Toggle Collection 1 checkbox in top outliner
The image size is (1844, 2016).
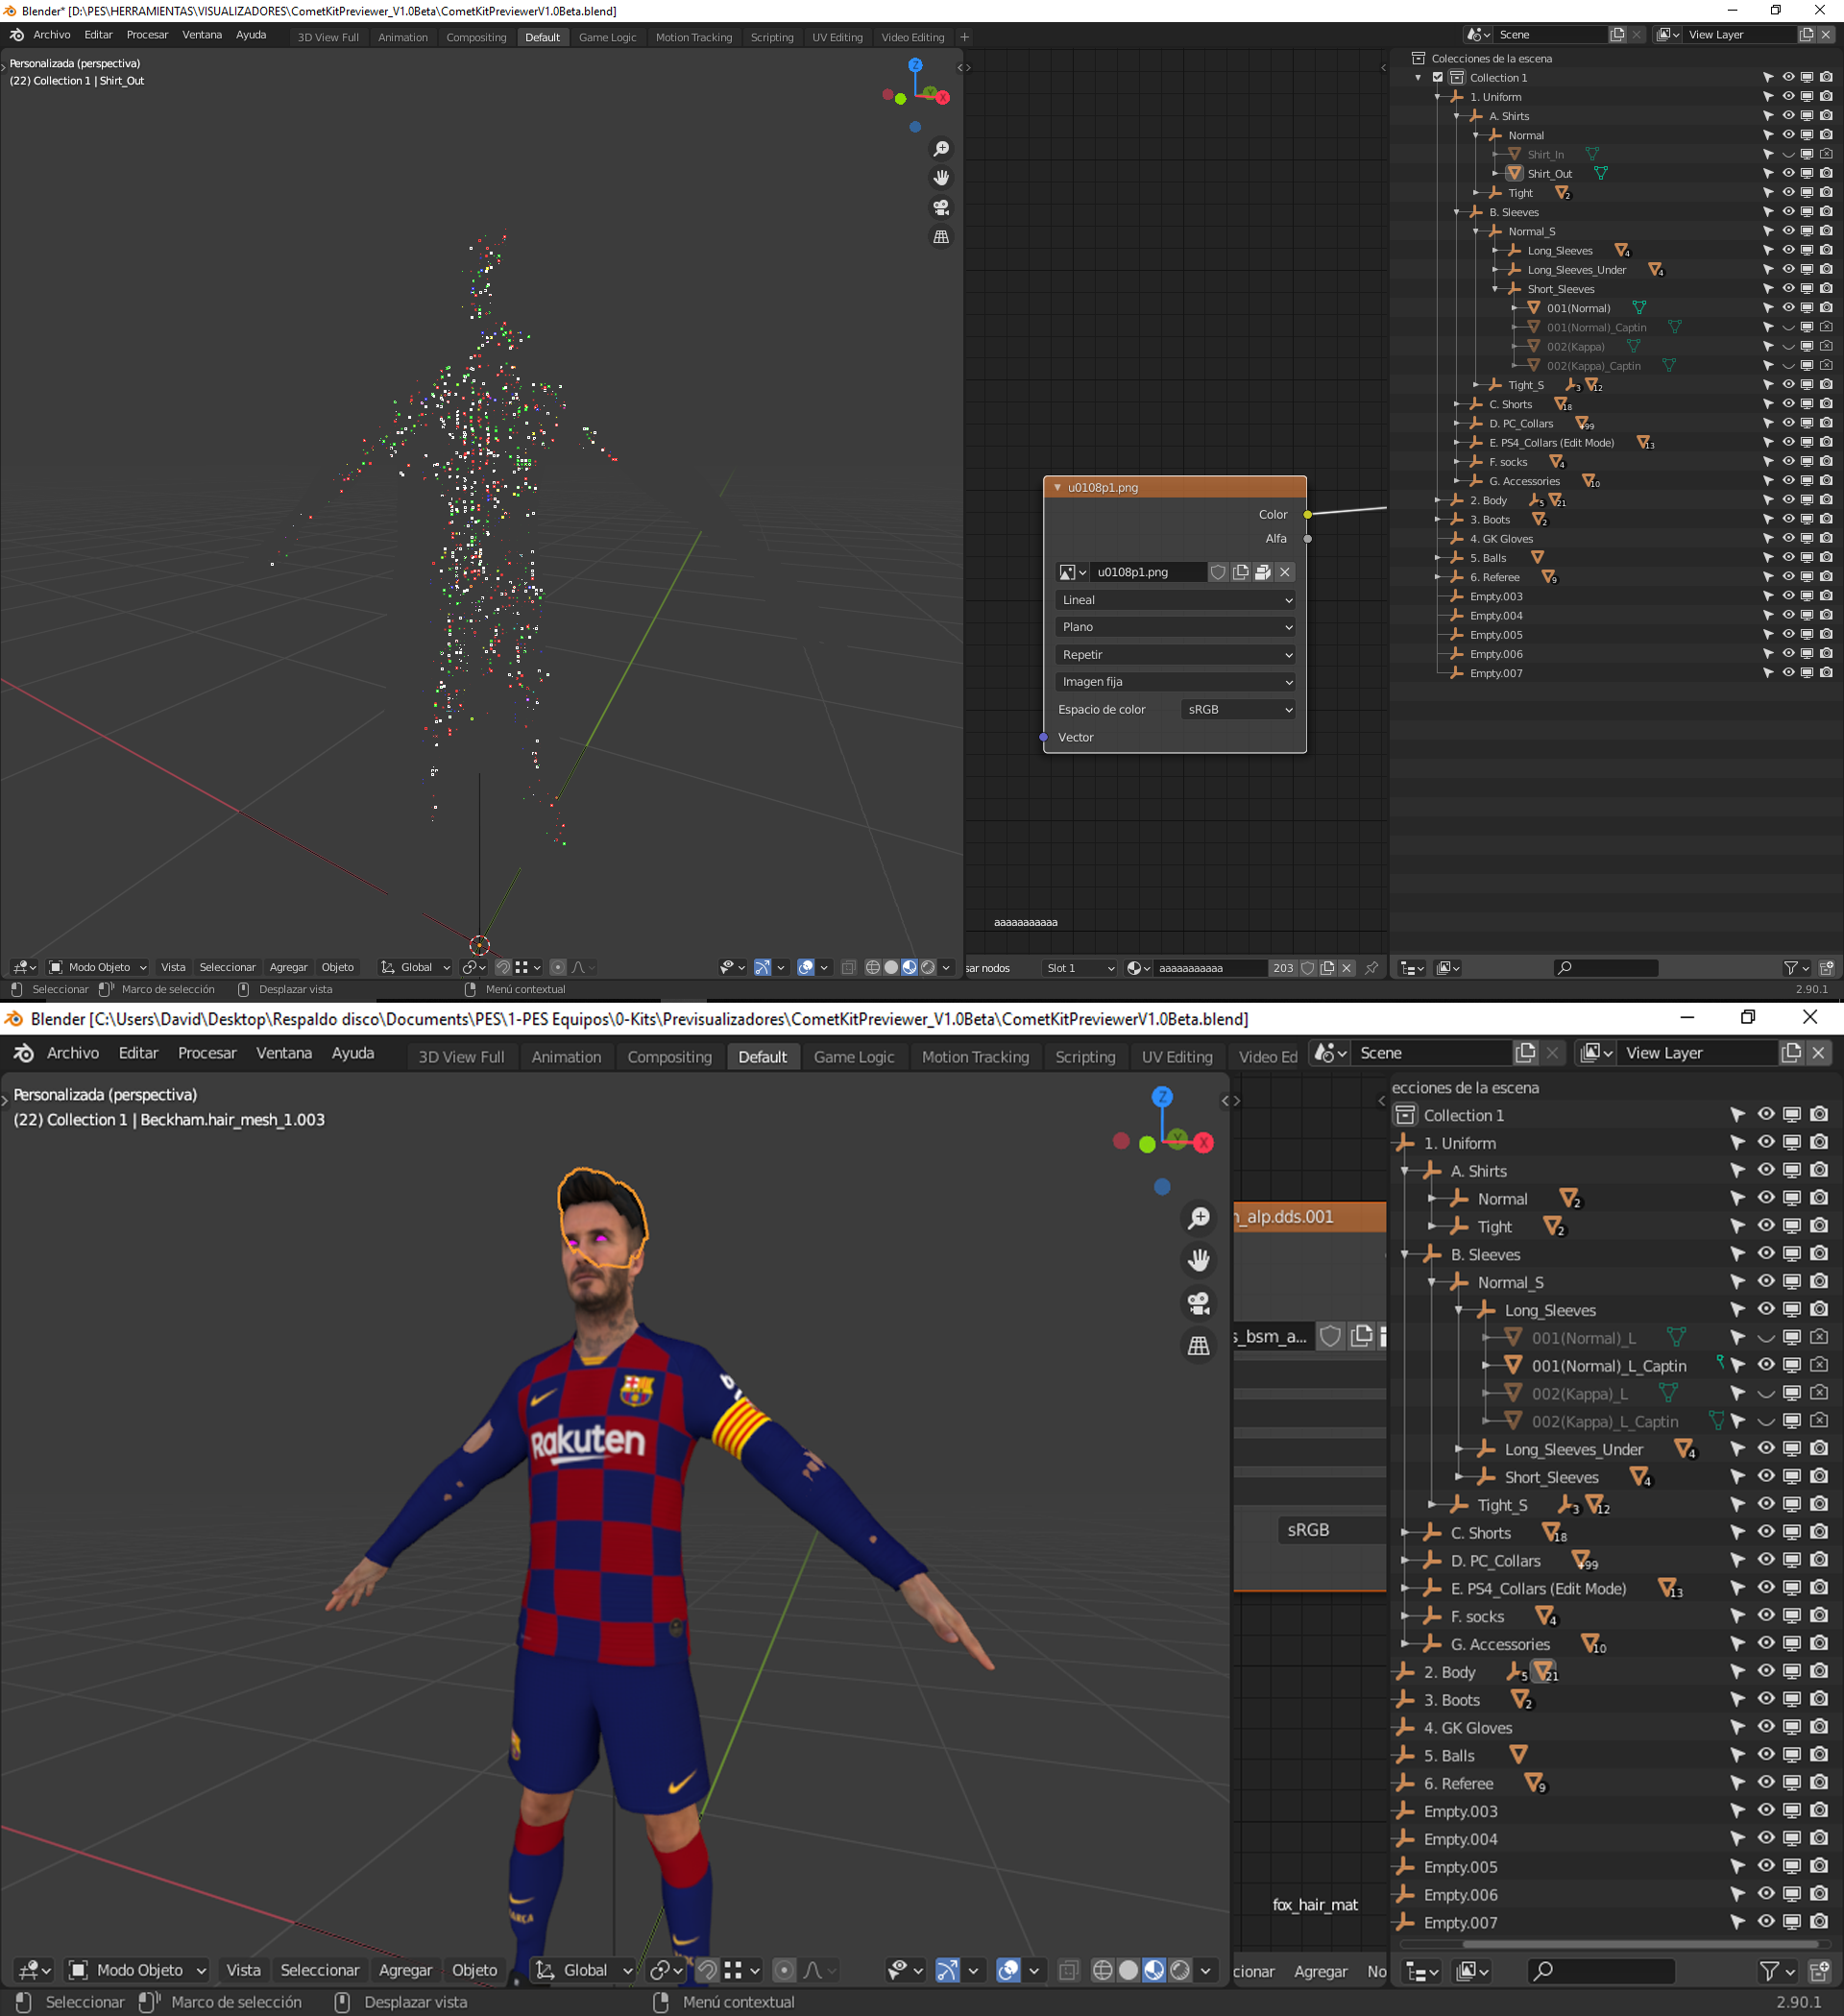[1438, 77]
